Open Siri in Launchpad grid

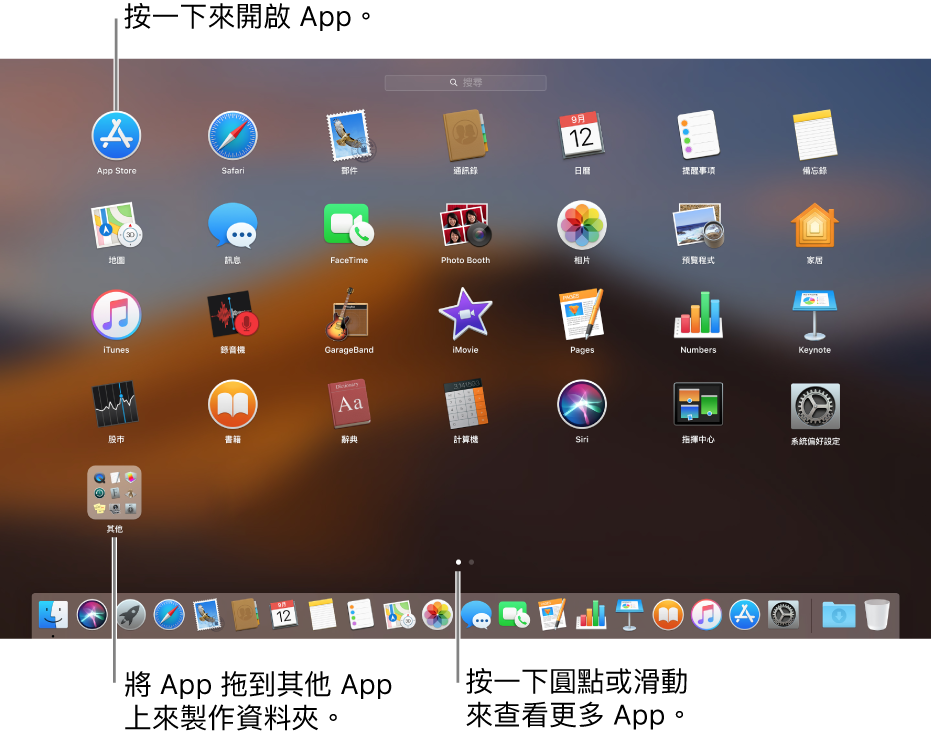point(582,404)
